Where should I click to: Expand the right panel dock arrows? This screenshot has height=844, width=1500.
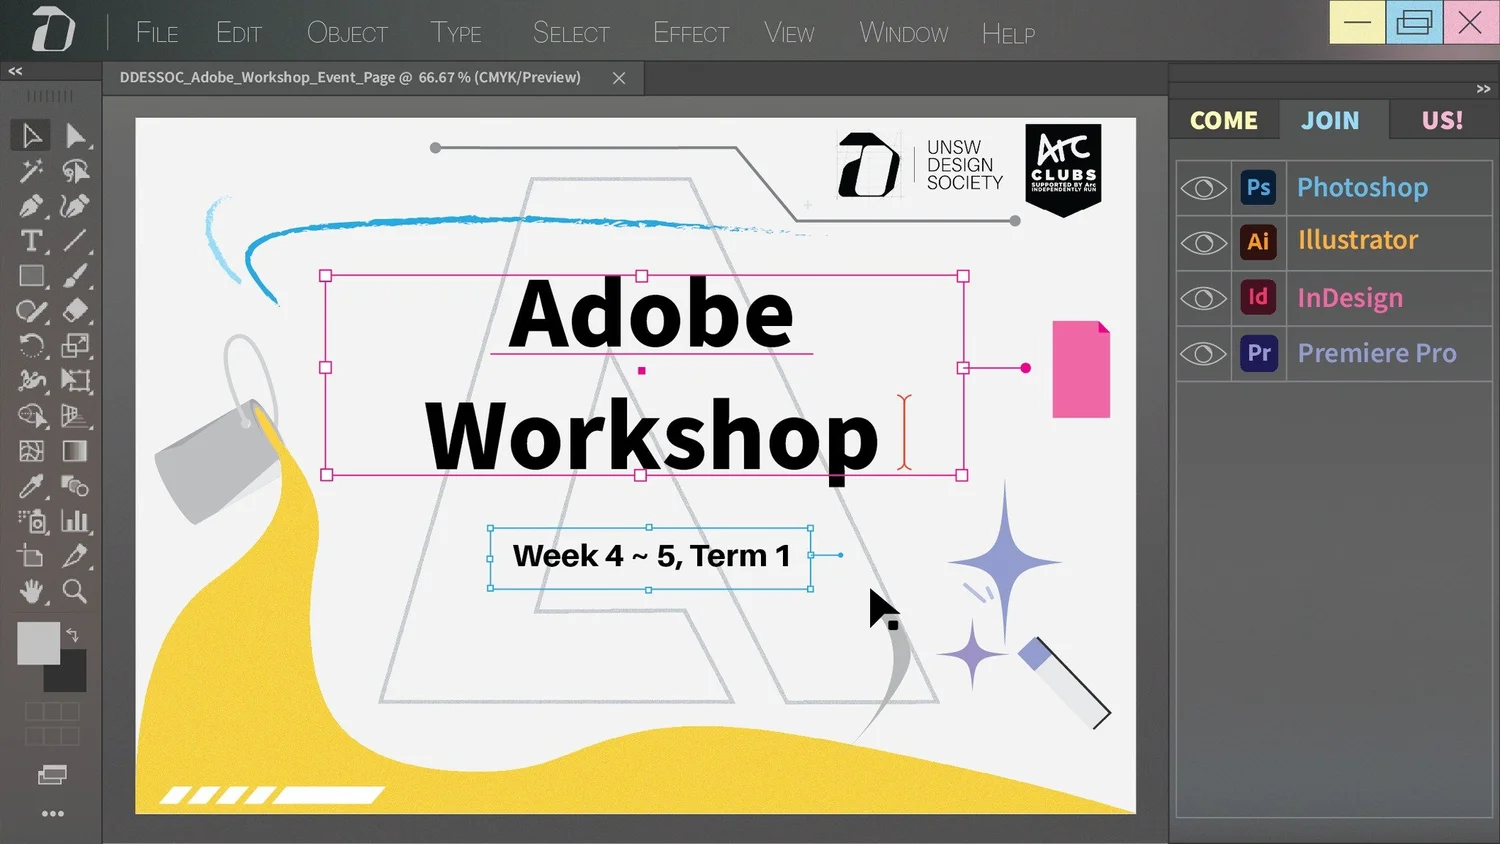pyautogui.click(x=1483, y=89)
